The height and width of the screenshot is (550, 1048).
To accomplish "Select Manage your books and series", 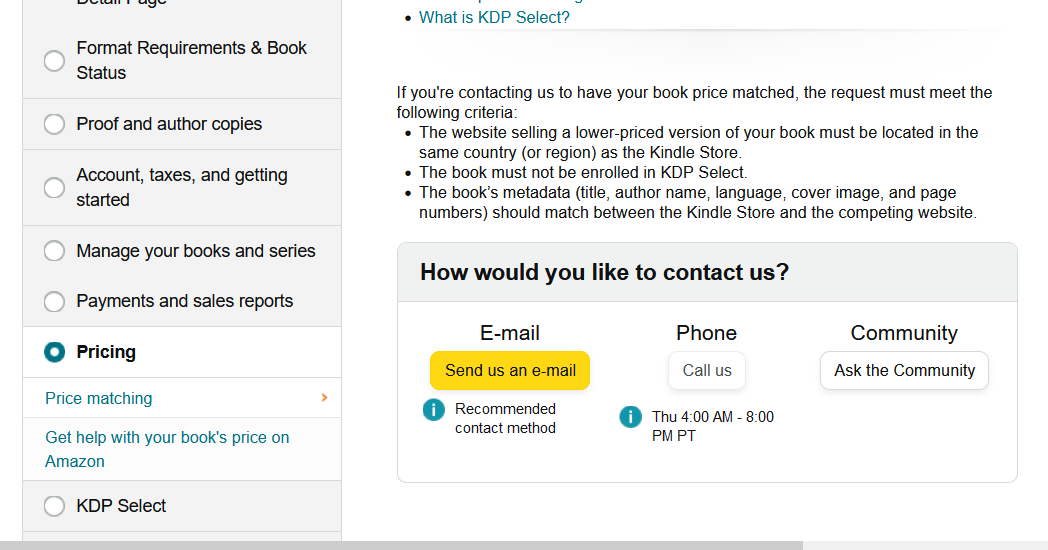I will 54,251.
